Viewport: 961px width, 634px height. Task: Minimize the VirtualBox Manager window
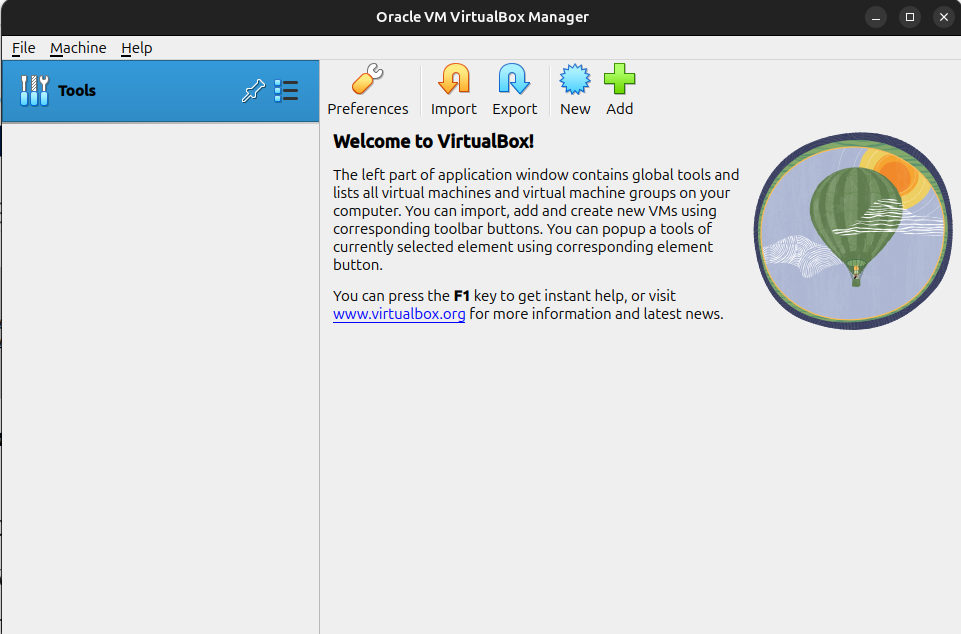pos(876,17)
